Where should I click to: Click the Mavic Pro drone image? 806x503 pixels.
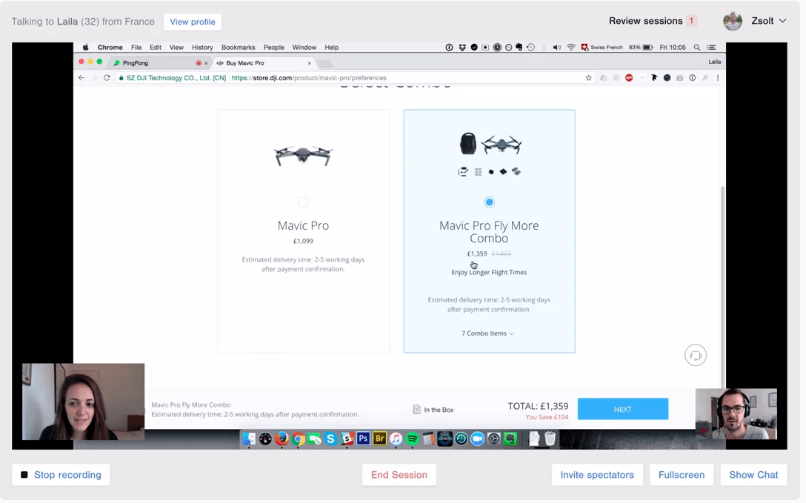[x=303, y=155]
